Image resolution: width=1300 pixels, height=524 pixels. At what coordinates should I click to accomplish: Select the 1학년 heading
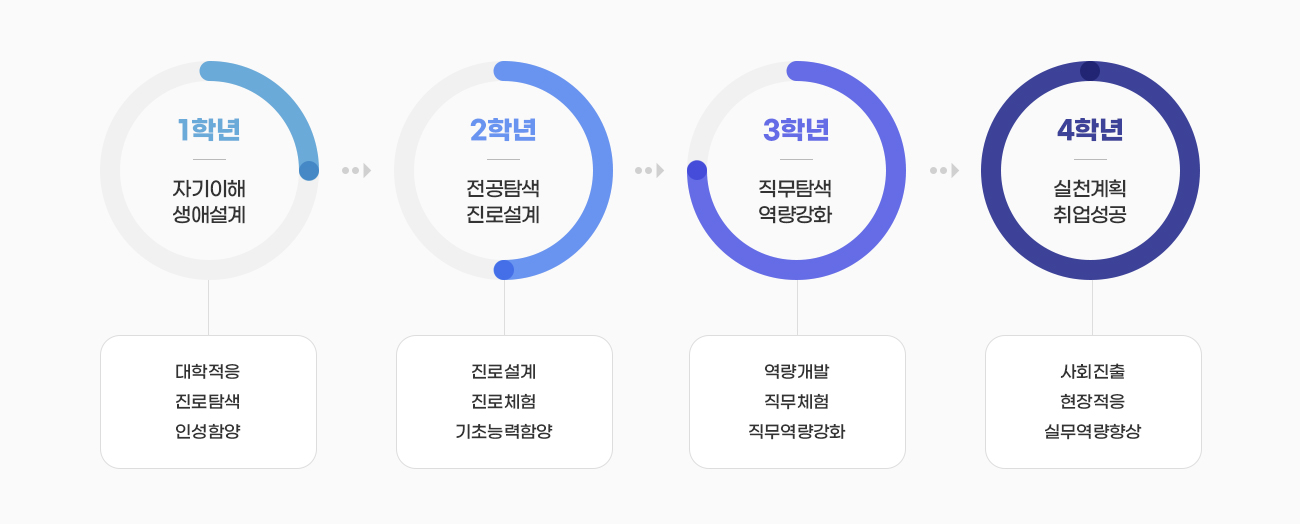(x=209, y=130)
